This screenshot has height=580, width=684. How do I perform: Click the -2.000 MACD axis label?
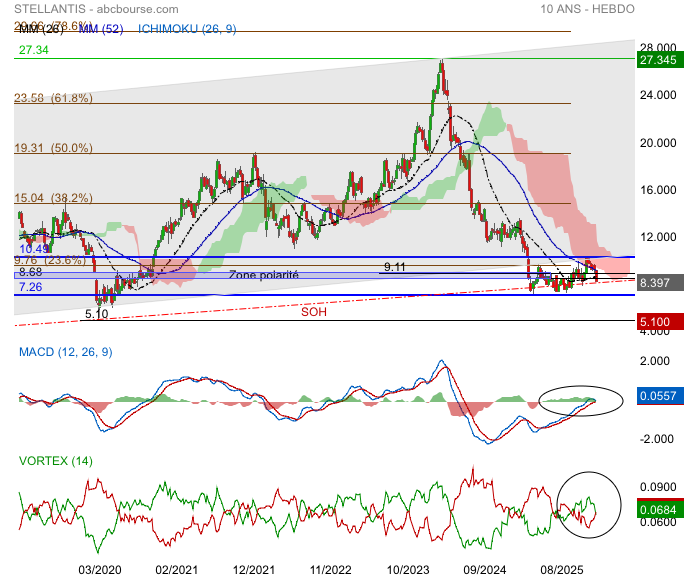[657, 439]
